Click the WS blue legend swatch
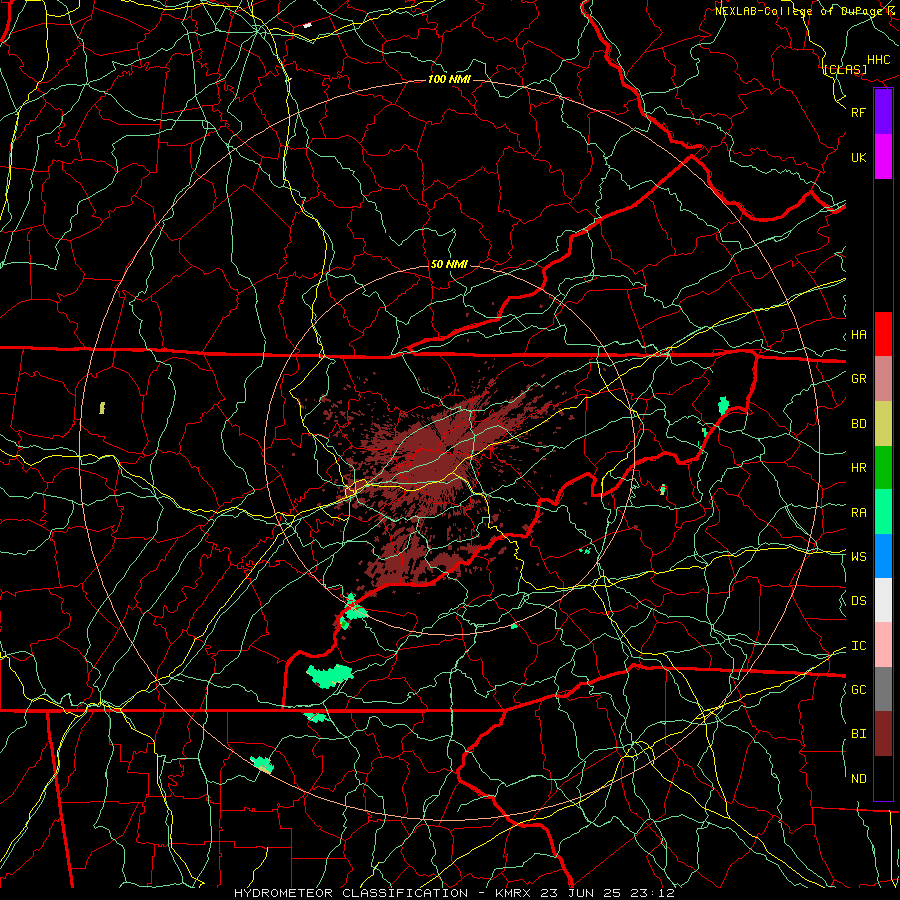The height and width of the screenshot is (900, 900). pyautogui.click(x=883, y=556)
